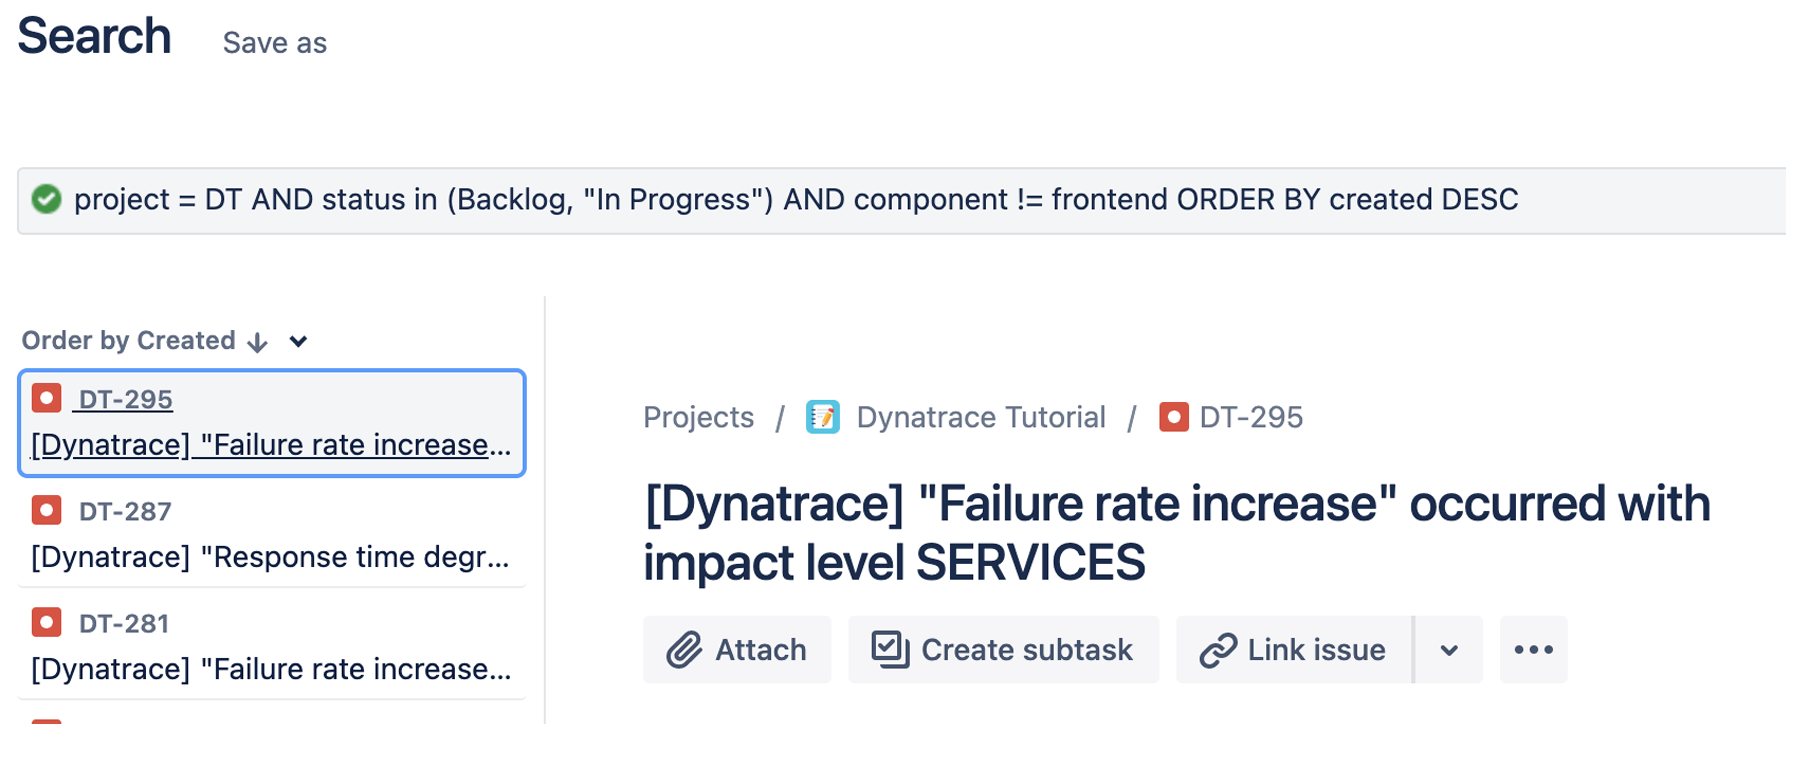Click the DT-281 bug type icon
The height and width of the screenshot is (763, 1800).
47,622
